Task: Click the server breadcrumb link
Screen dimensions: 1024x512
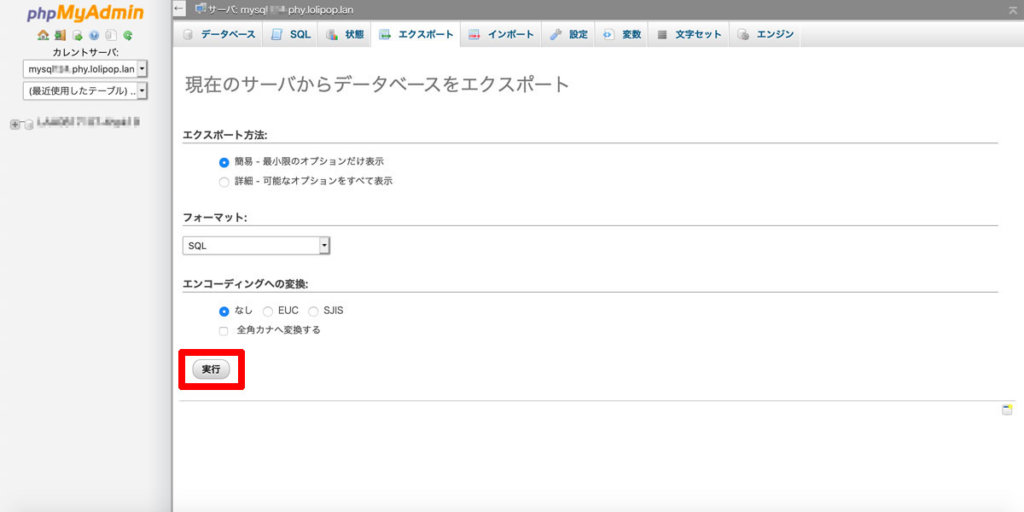Action: click(290, 9)
